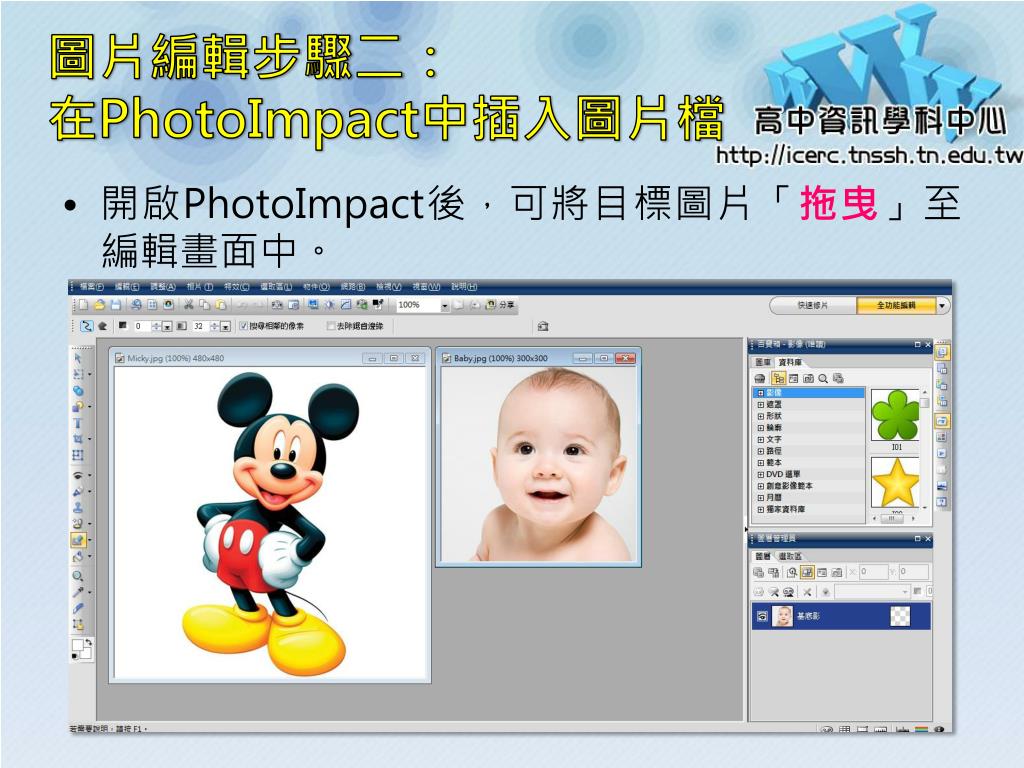
Task: Open the zoom 100% dropdown
Action: point(445,305)
